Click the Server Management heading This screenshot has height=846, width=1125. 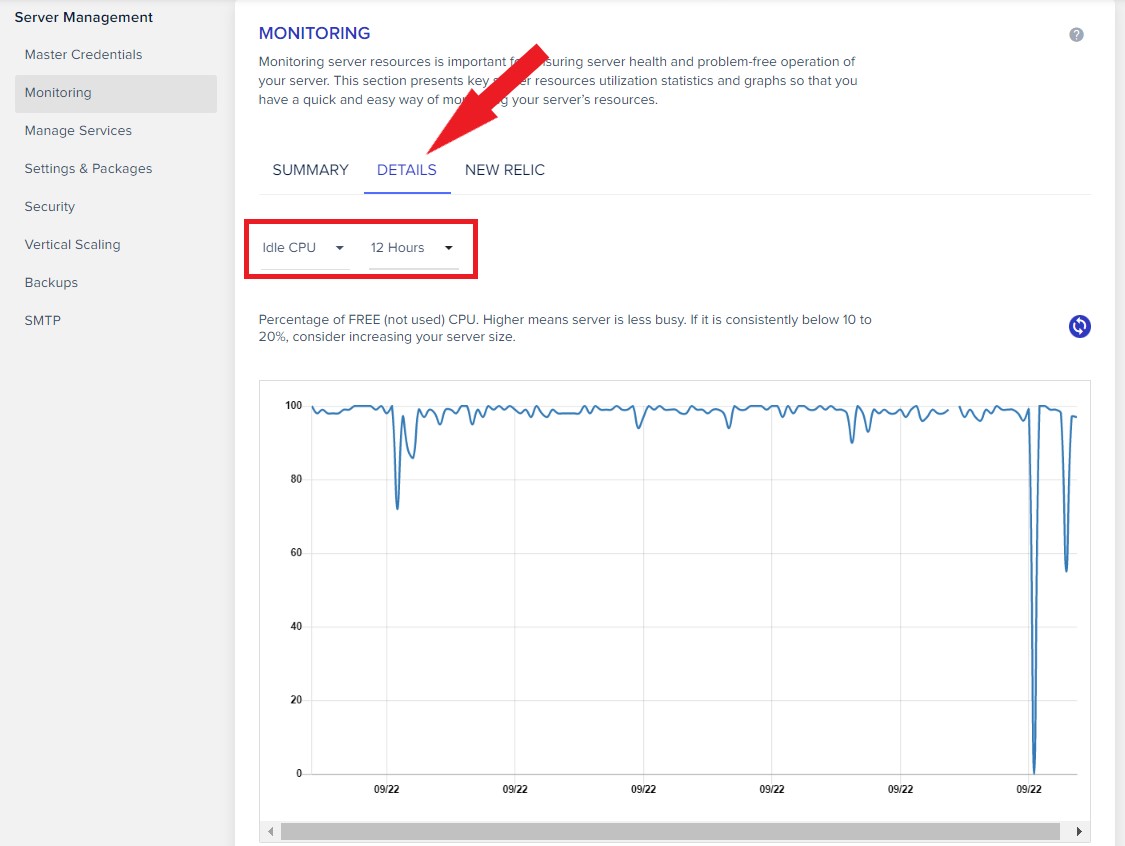83,17
